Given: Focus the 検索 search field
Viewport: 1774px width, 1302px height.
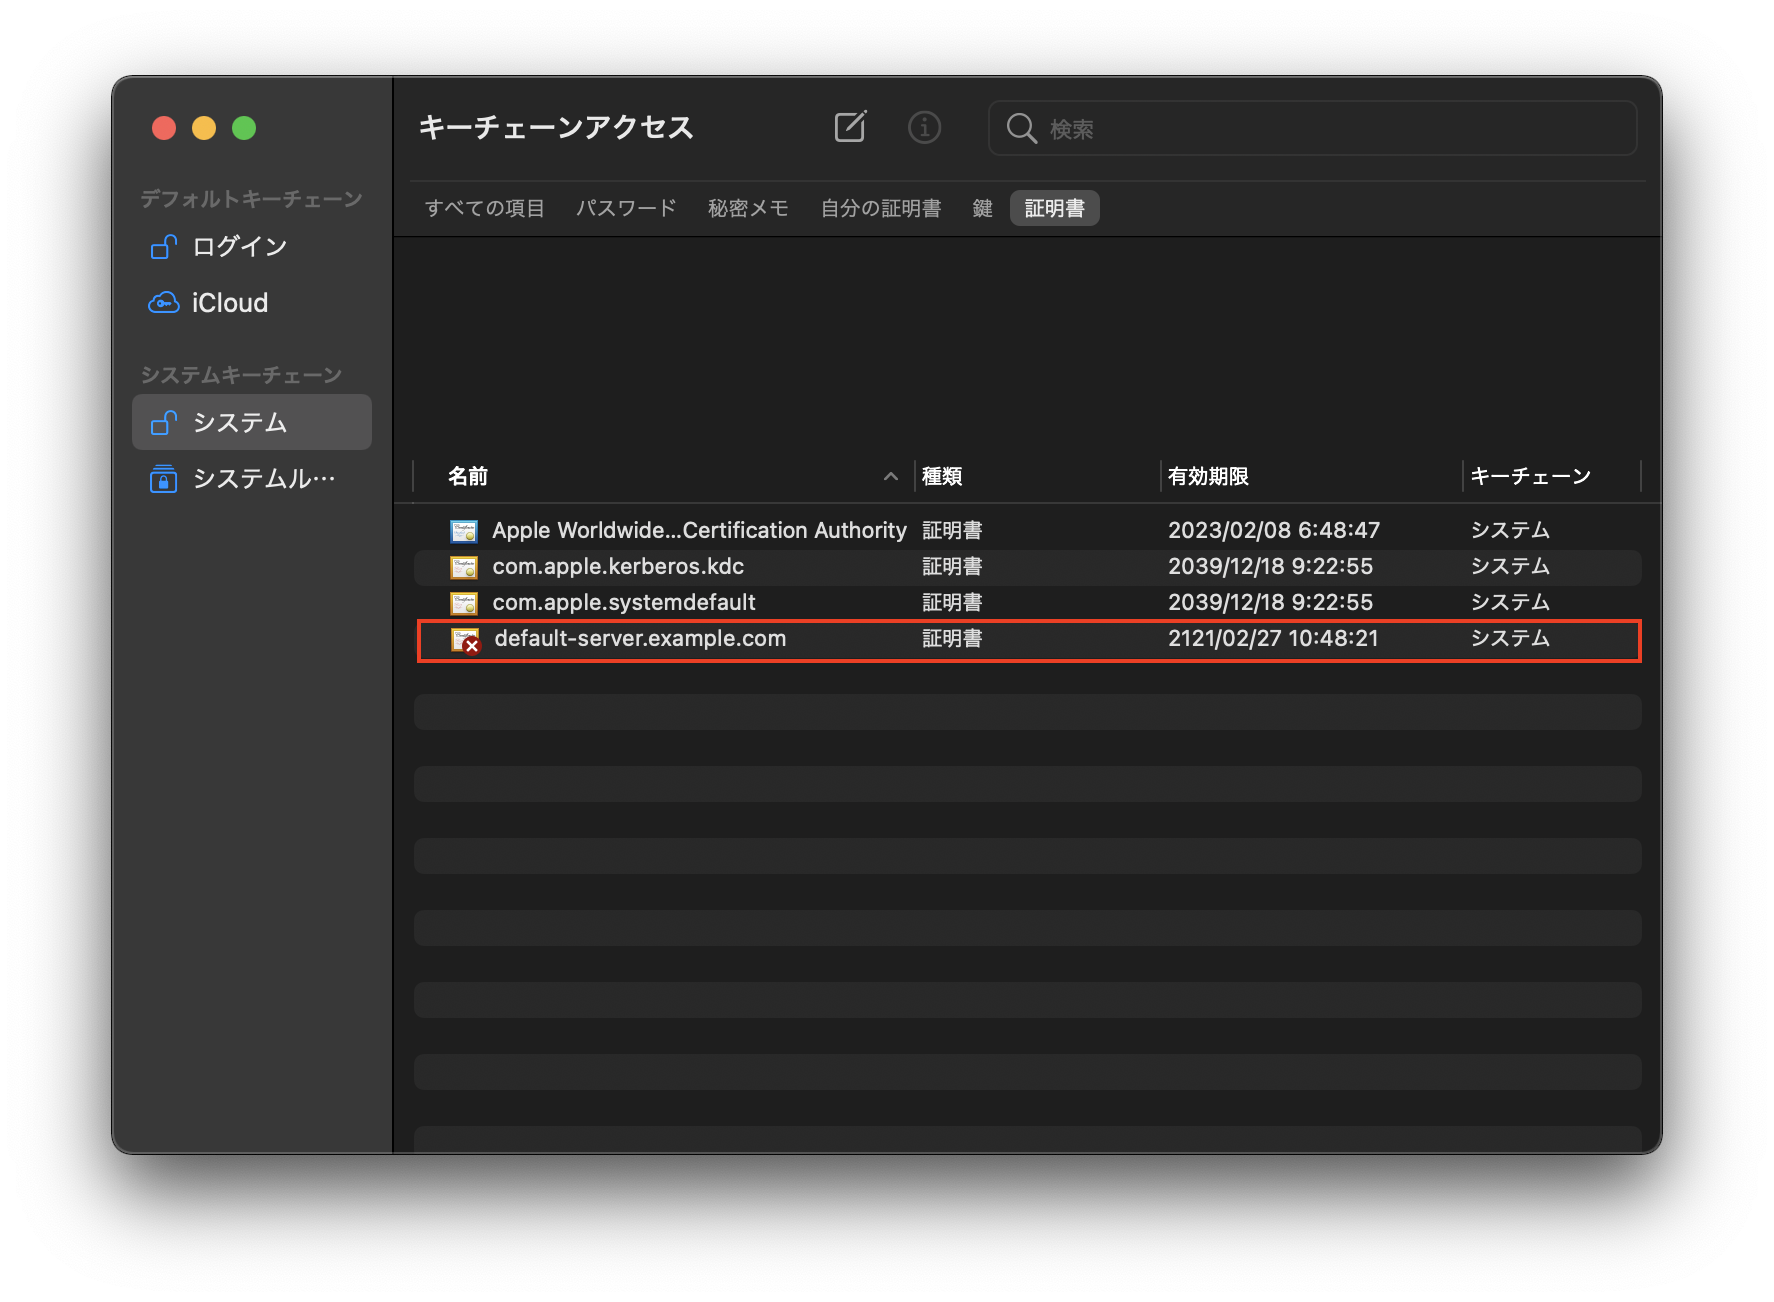Looking at the screenshot, I should point(1312,128).
